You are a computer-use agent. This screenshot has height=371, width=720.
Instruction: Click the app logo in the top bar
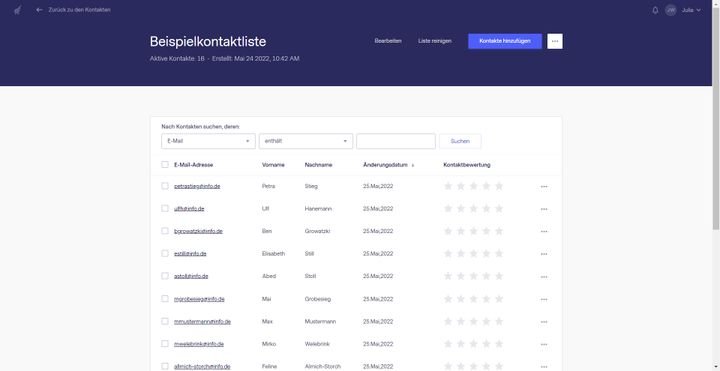click(x=17, y=10)
